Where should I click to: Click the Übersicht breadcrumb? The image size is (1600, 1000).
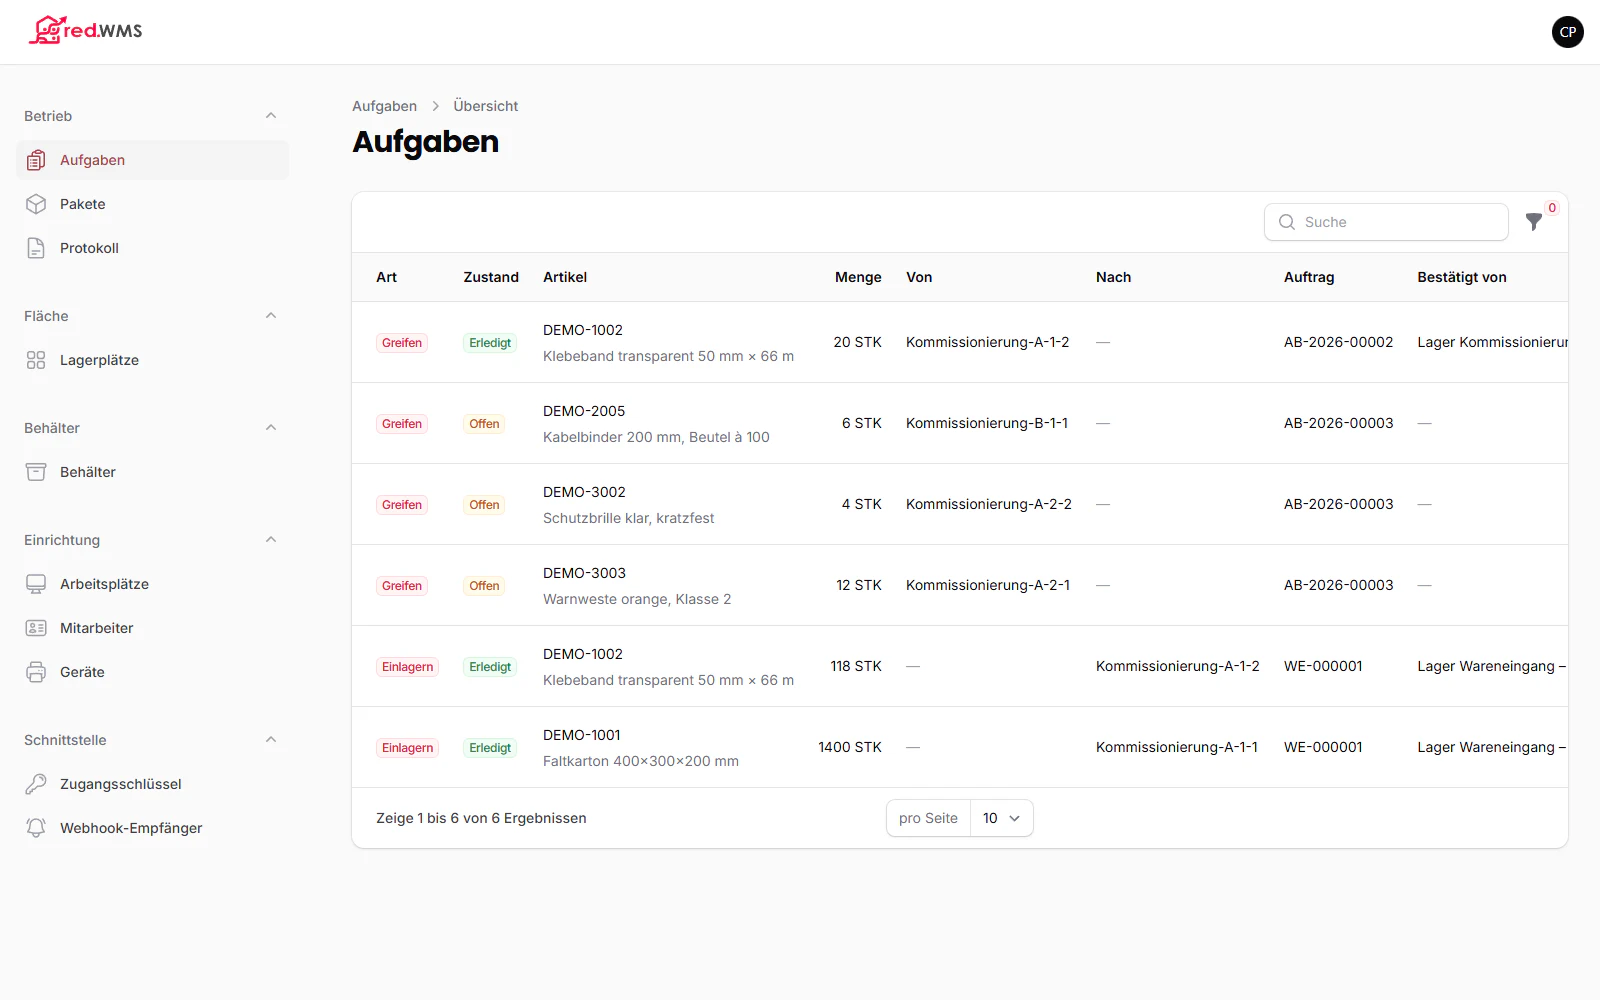486,106
